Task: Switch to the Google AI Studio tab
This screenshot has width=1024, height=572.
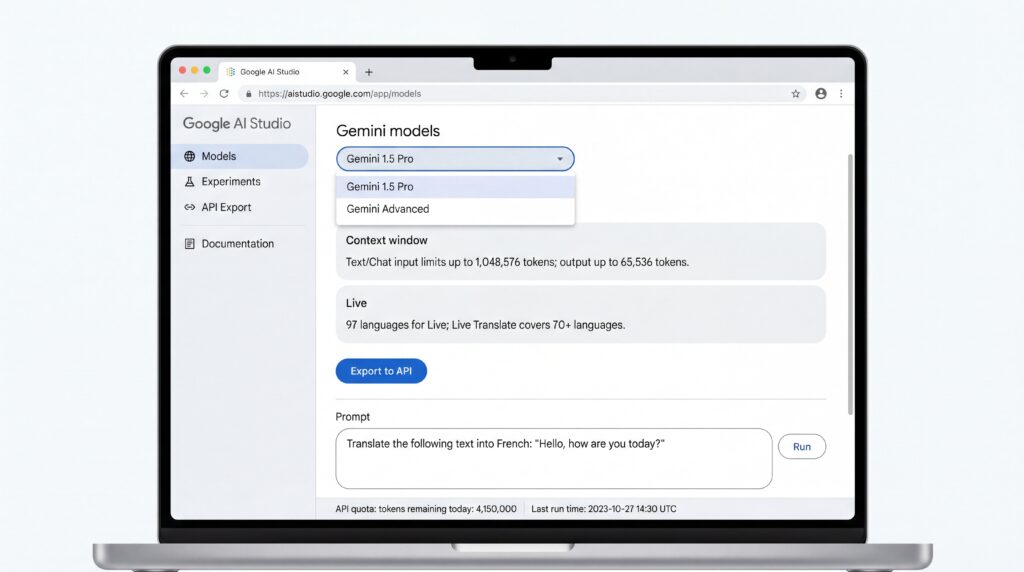Action: 288,72
